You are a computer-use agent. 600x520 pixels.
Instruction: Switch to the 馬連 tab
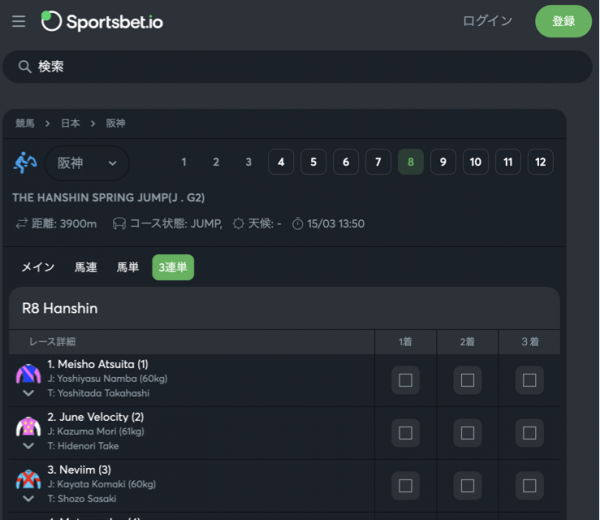point(85,267)
